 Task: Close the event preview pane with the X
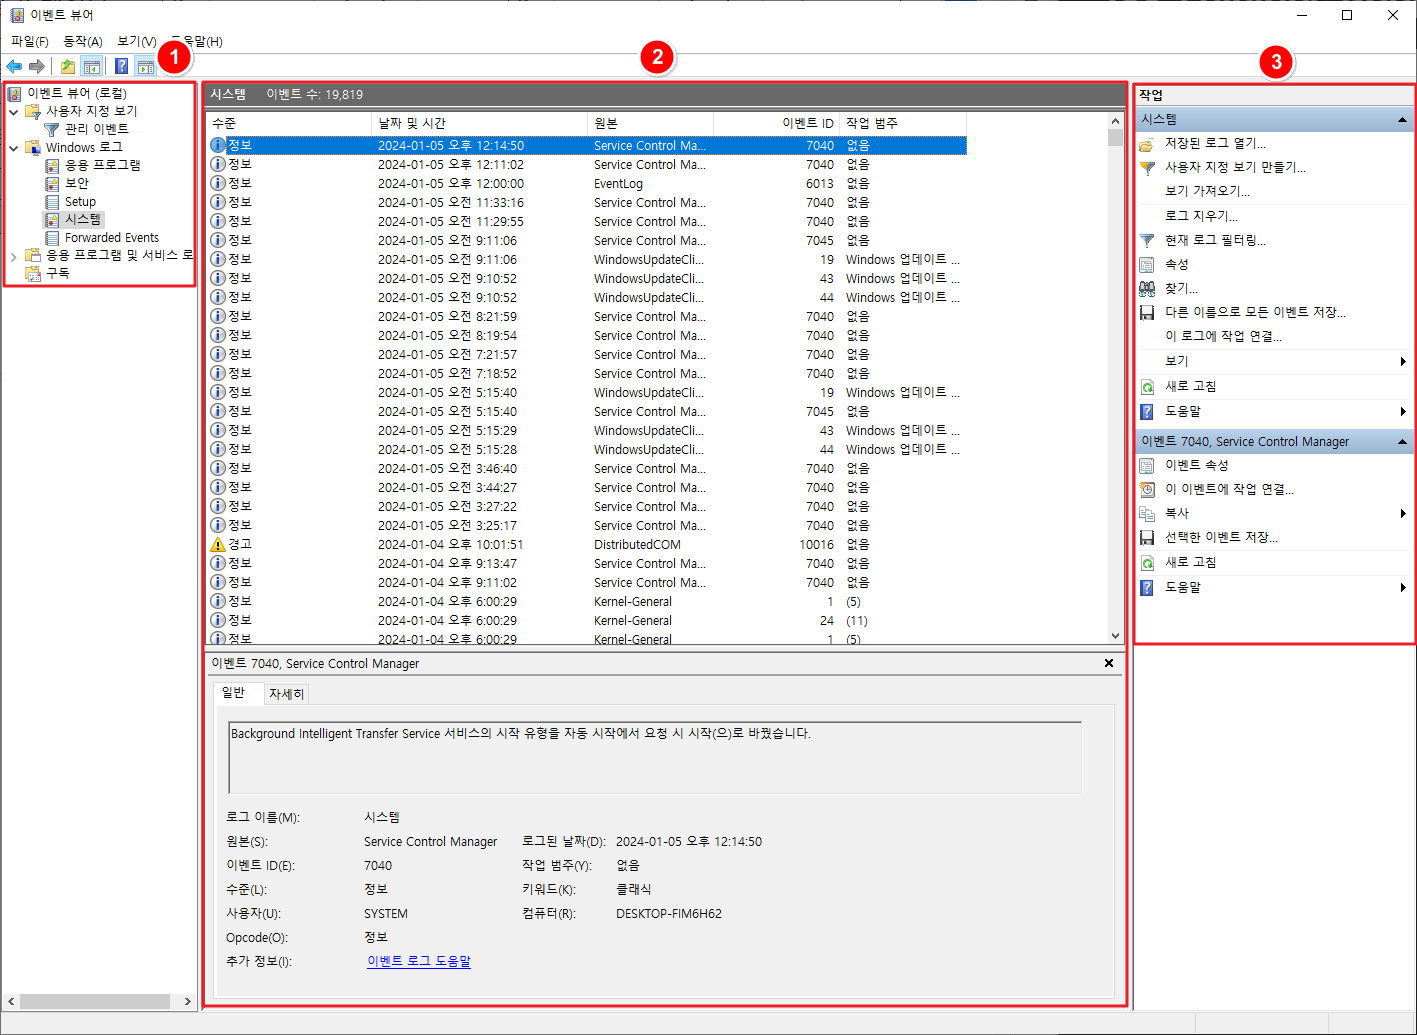click(x=1108, y=663)
